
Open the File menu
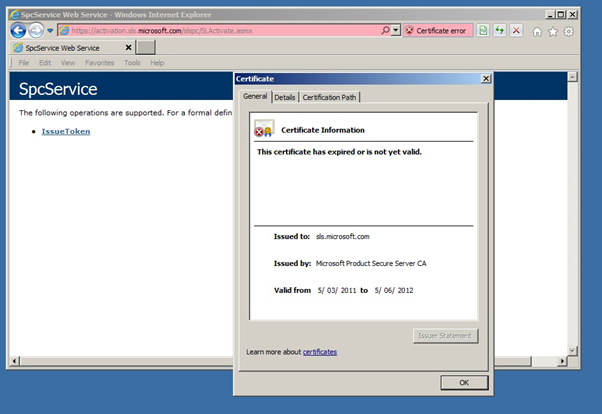coord(24,63)
